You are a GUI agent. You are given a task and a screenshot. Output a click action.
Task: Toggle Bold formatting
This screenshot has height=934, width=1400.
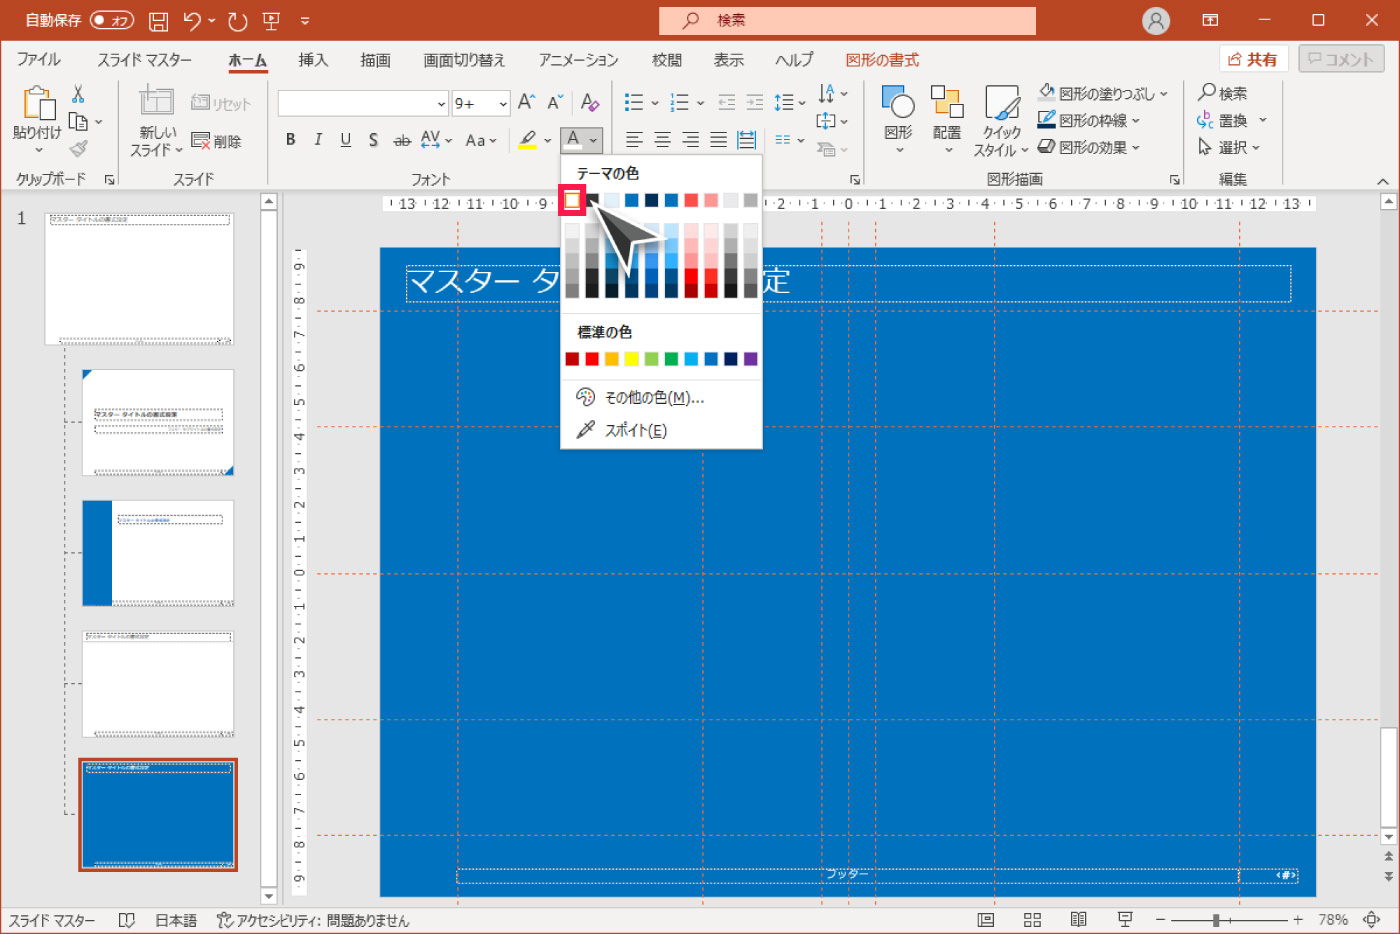tap(290, 140)
